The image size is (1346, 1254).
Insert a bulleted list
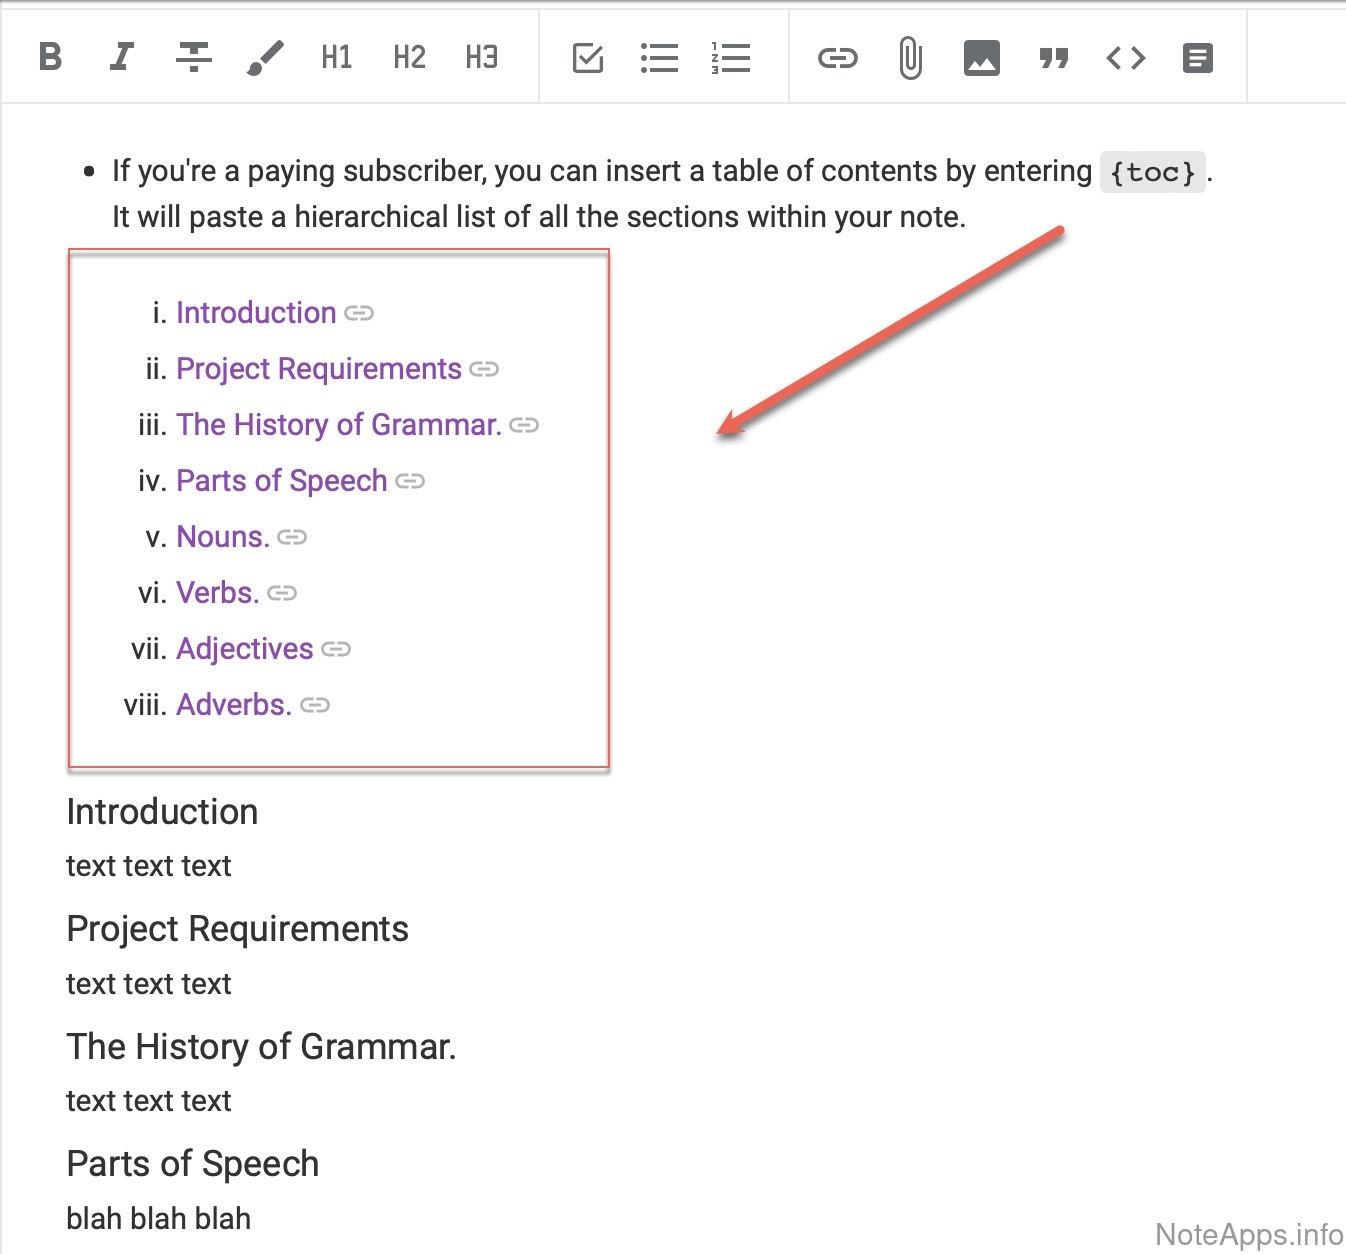click(659, 58)
